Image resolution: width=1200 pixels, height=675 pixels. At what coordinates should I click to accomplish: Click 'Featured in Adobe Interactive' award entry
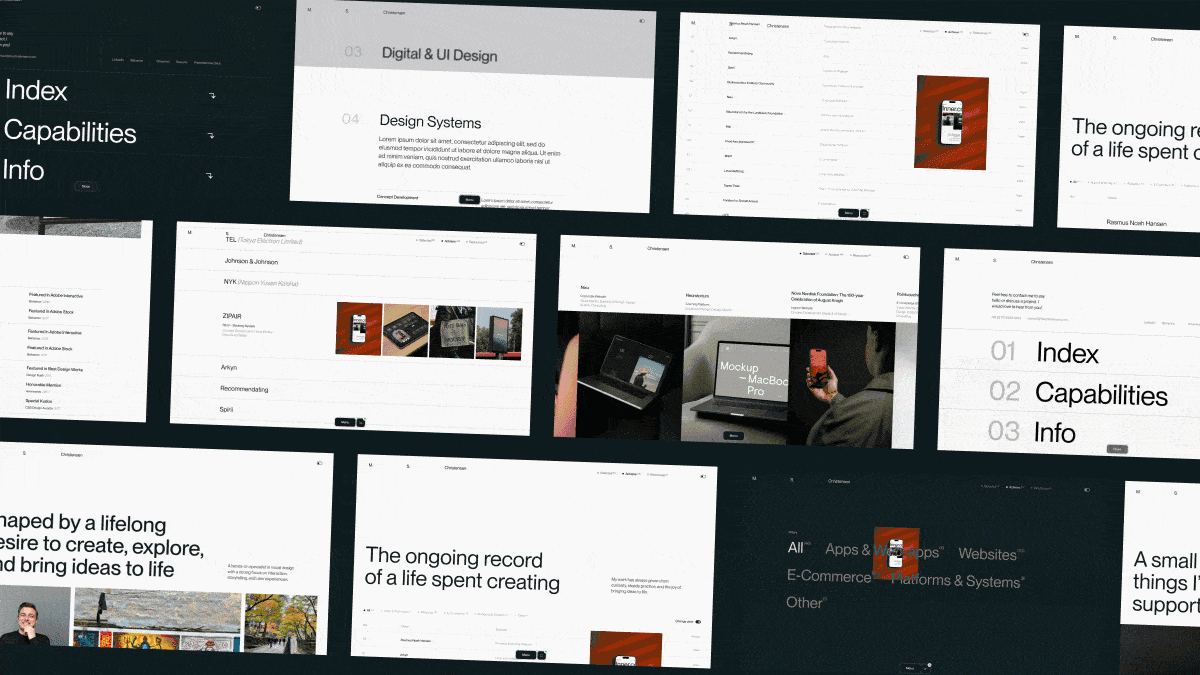[x=56, y=296]
